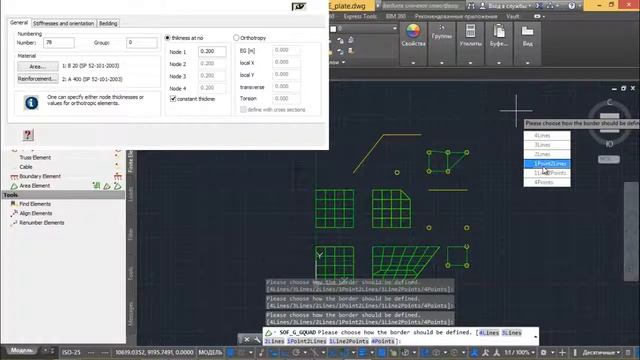
Task: Click the help question mark in title bar
Action: (x=571, y=6)
